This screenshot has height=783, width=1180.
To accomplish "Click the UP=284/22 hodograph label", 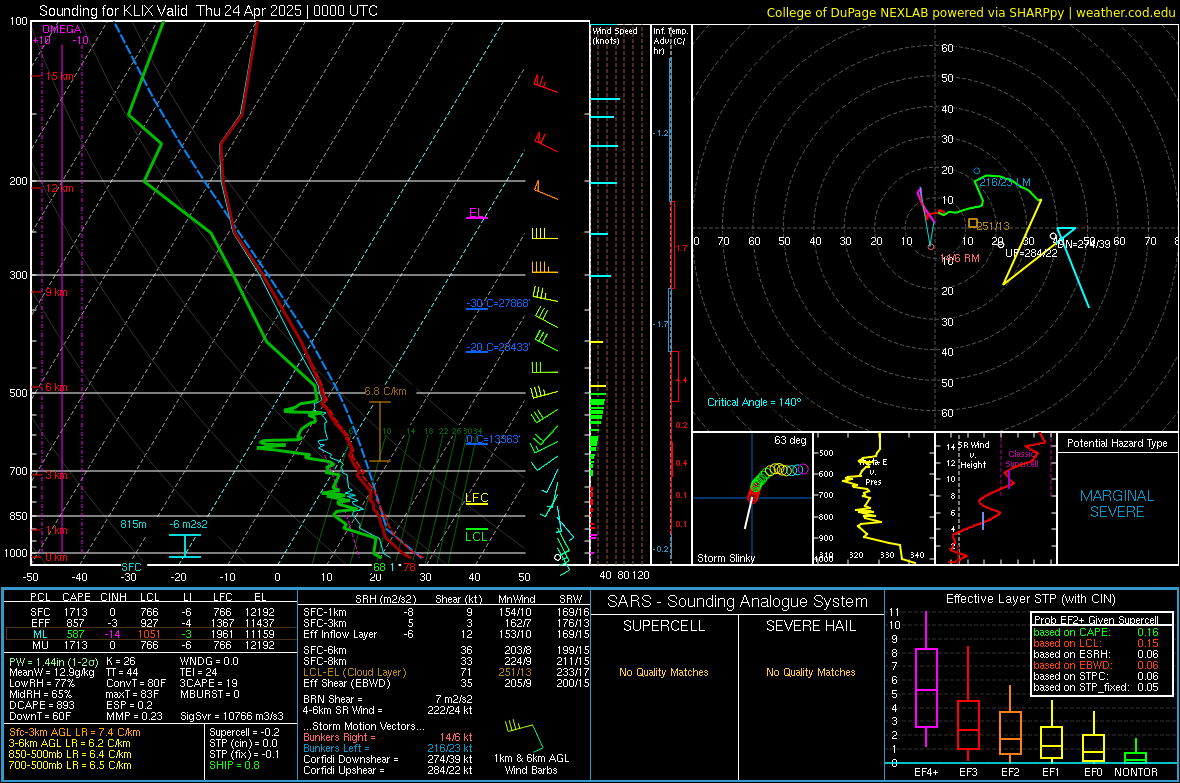I will pyautogui.click(x=1031, y=253).
